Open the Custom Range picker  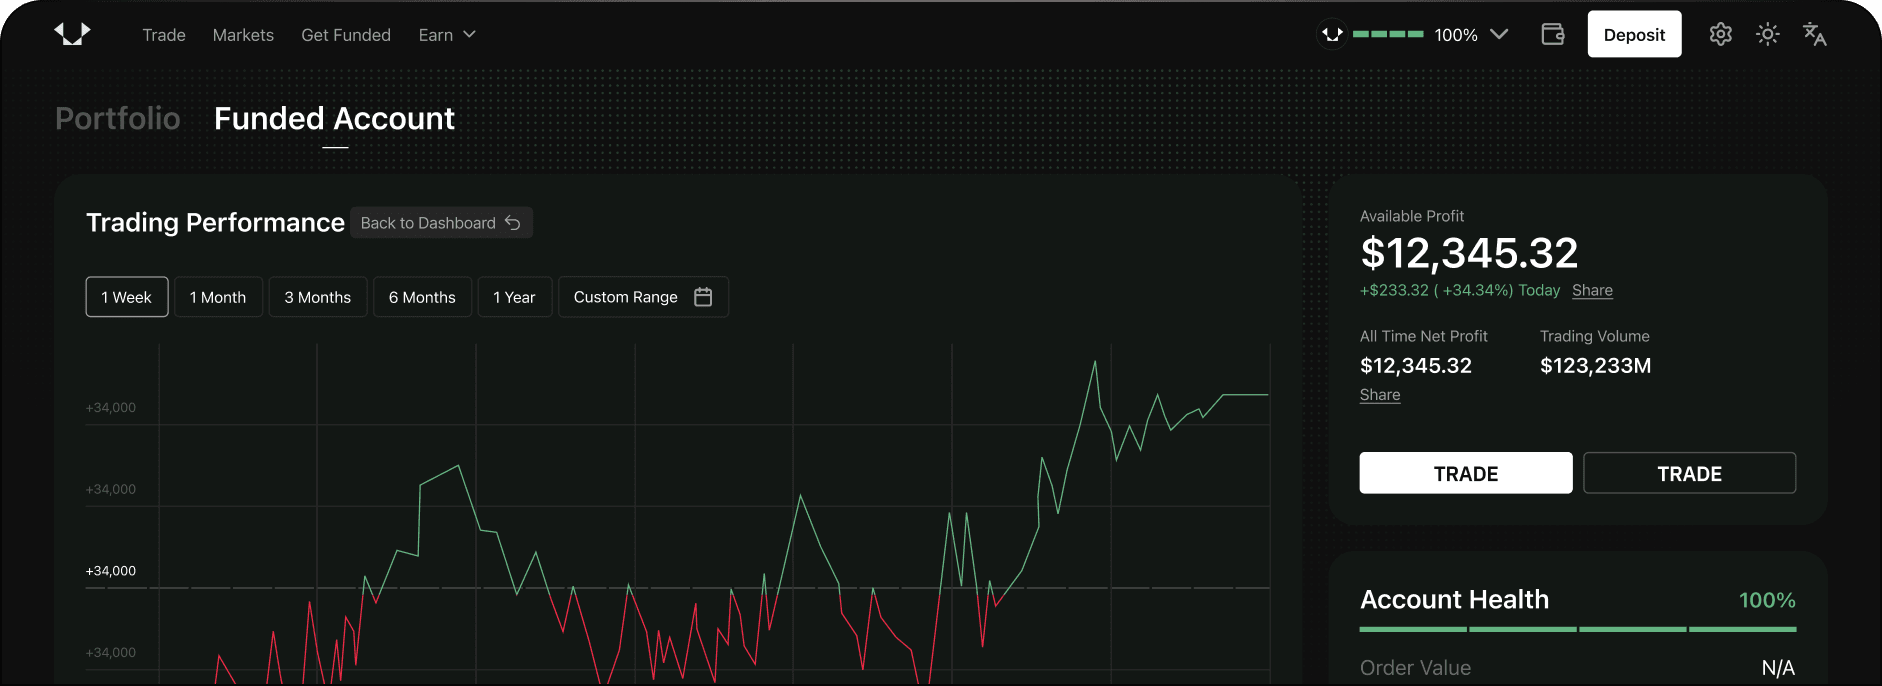click(643, 297)
